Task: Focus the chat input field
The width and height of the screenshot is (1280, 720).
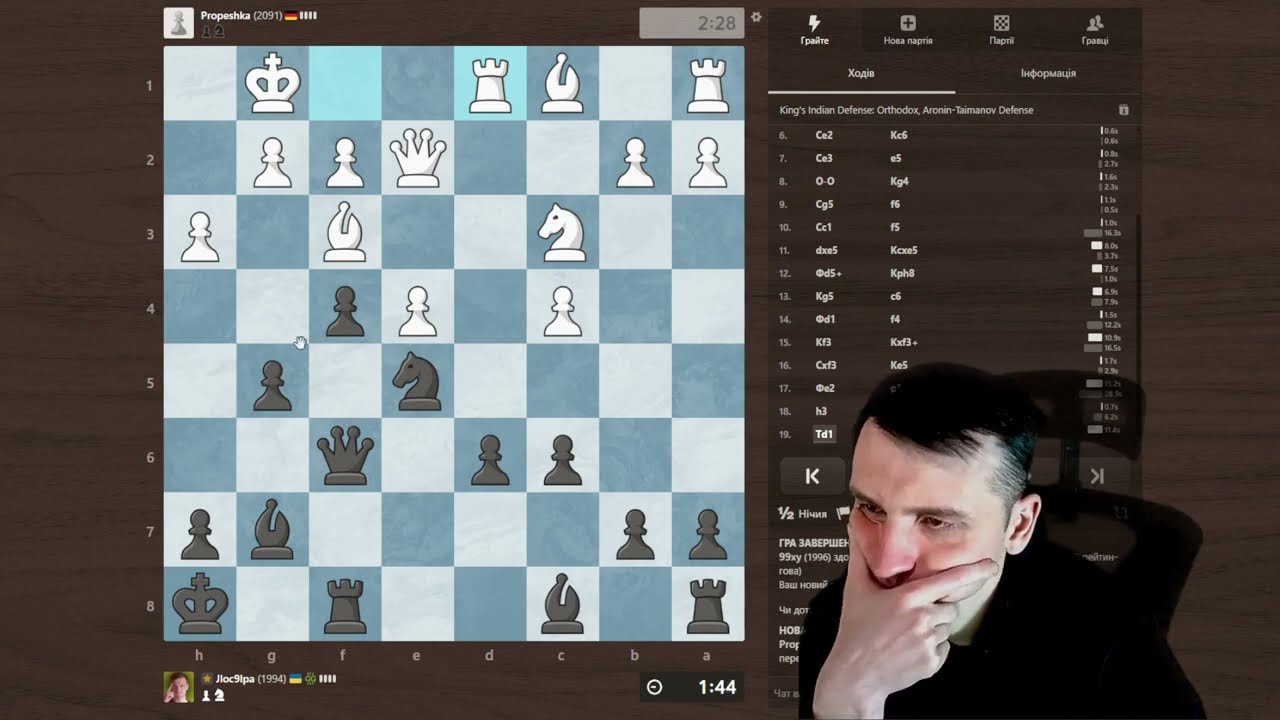Action: tap(788, 692)
